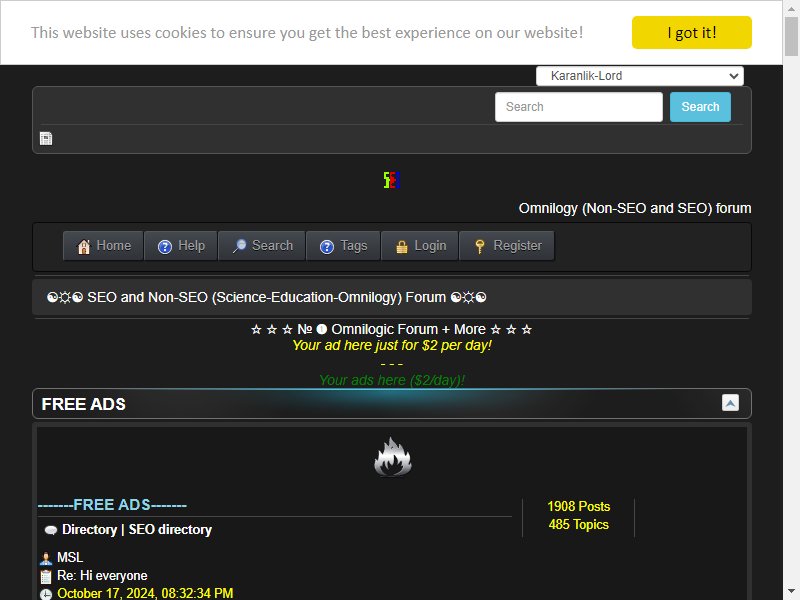Open Directory | SEO directory child board

(137, 530)
